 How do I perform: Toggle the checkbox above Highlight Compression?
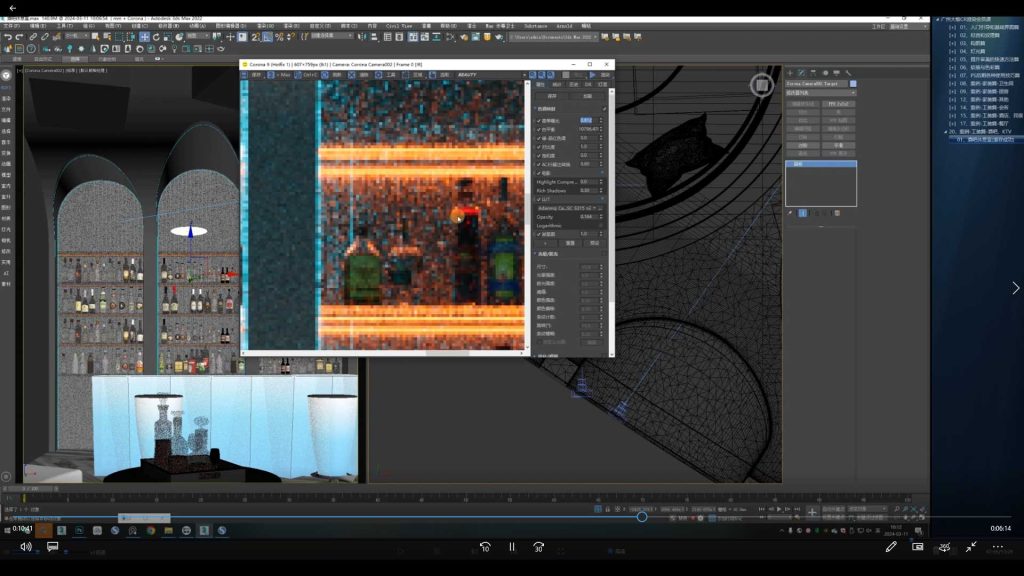[539, 173]
